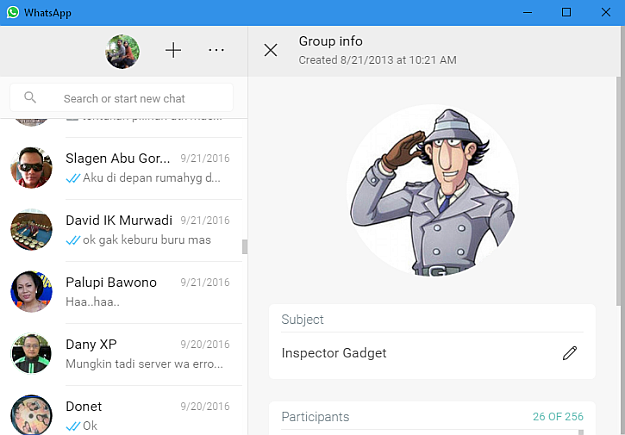Close the Group info panel
The height and width of the screenshot is (435, 625).
click(271, 50)
